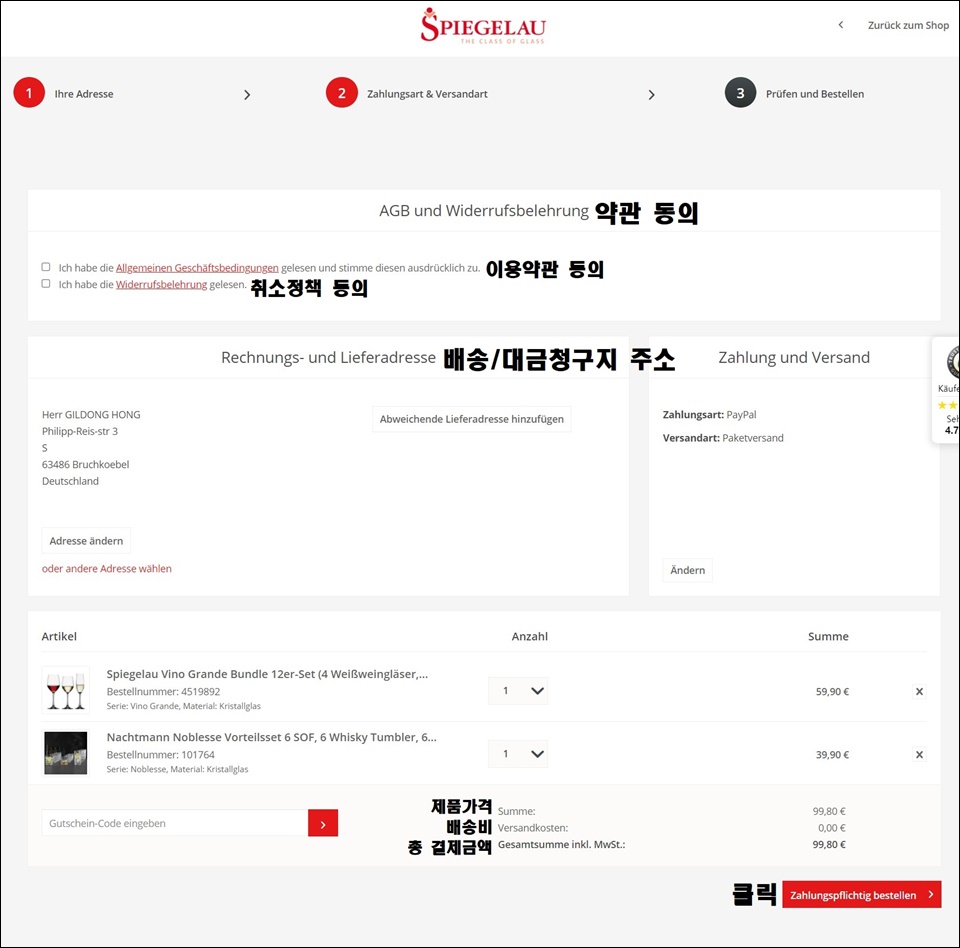
Task: Click the 59,90 € item price
Action: [832, 691]
